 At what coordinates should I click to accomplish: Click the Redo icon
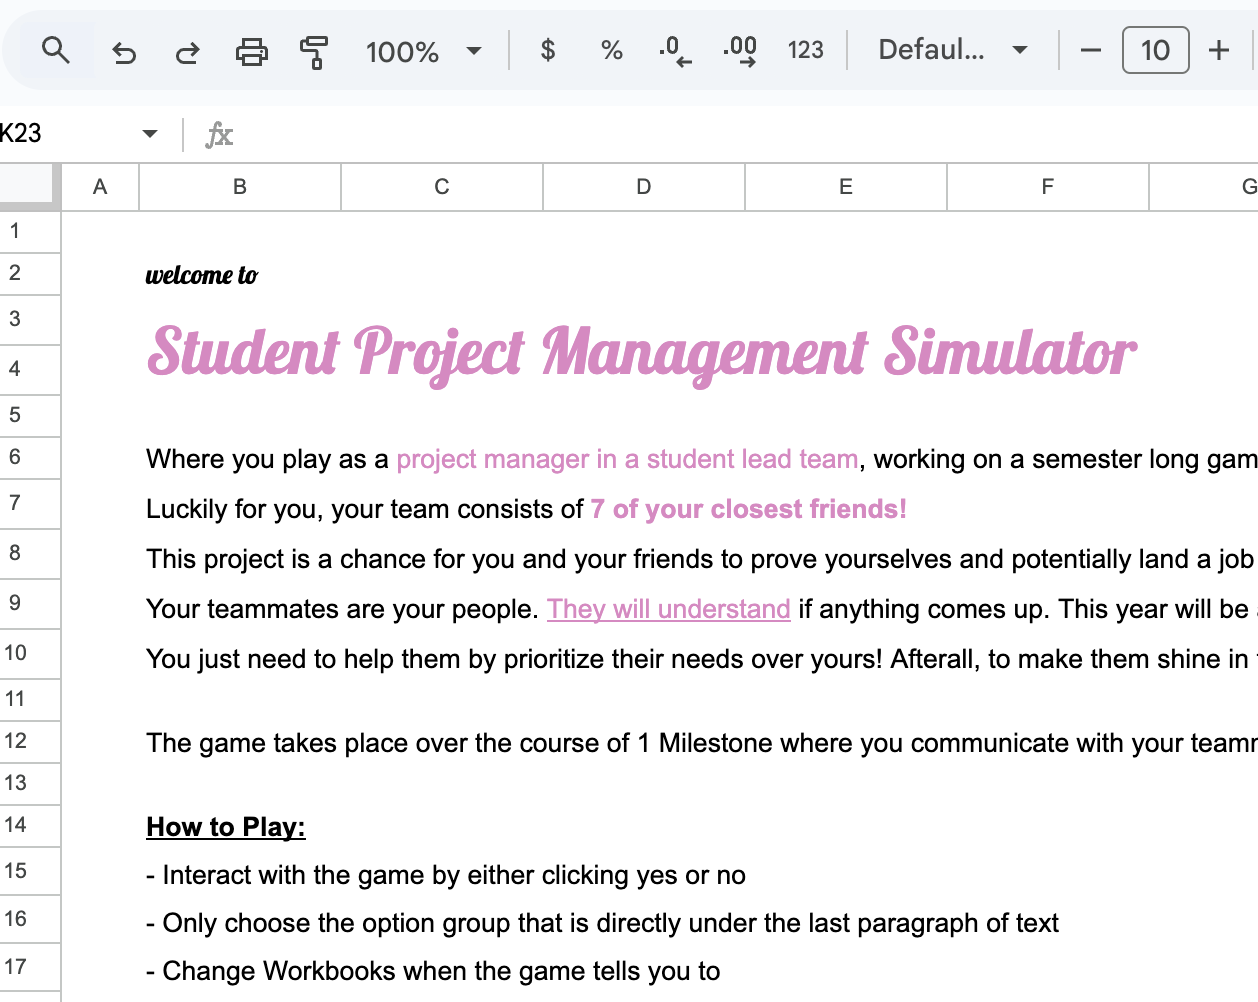coord(187,49)
